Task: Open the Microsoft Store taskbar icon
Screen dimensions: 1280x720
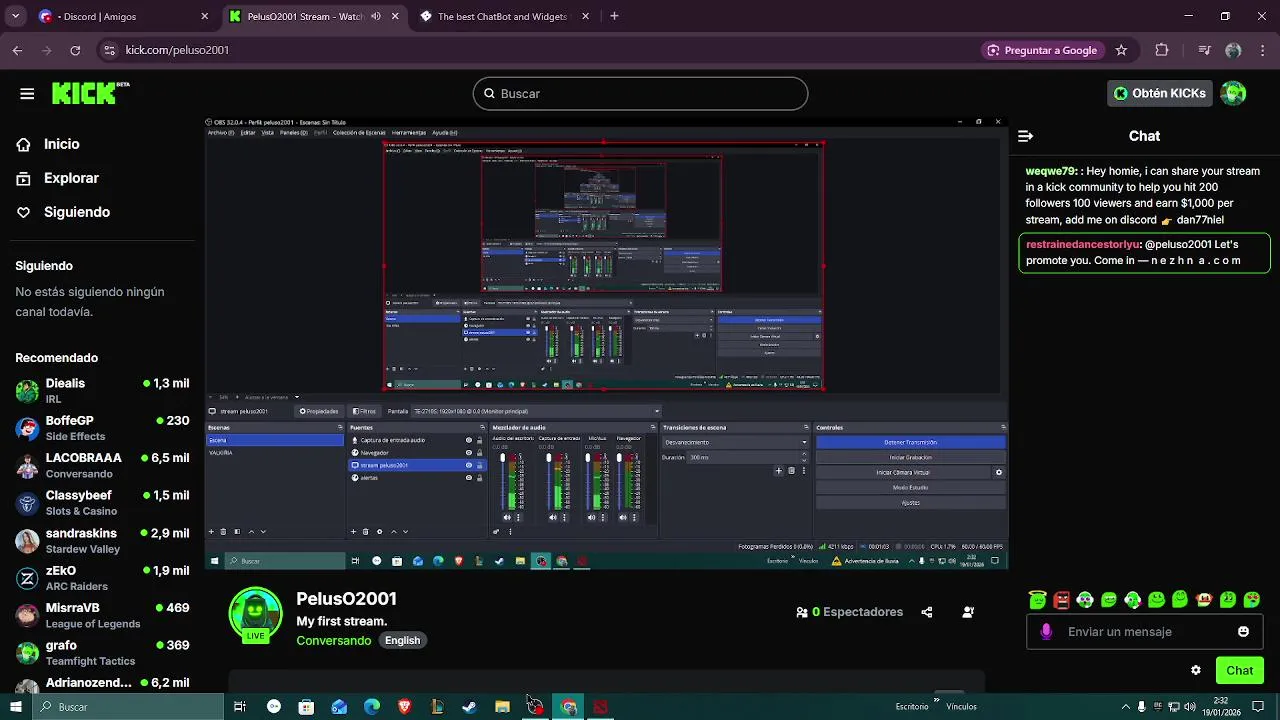Action: point(306,707)
